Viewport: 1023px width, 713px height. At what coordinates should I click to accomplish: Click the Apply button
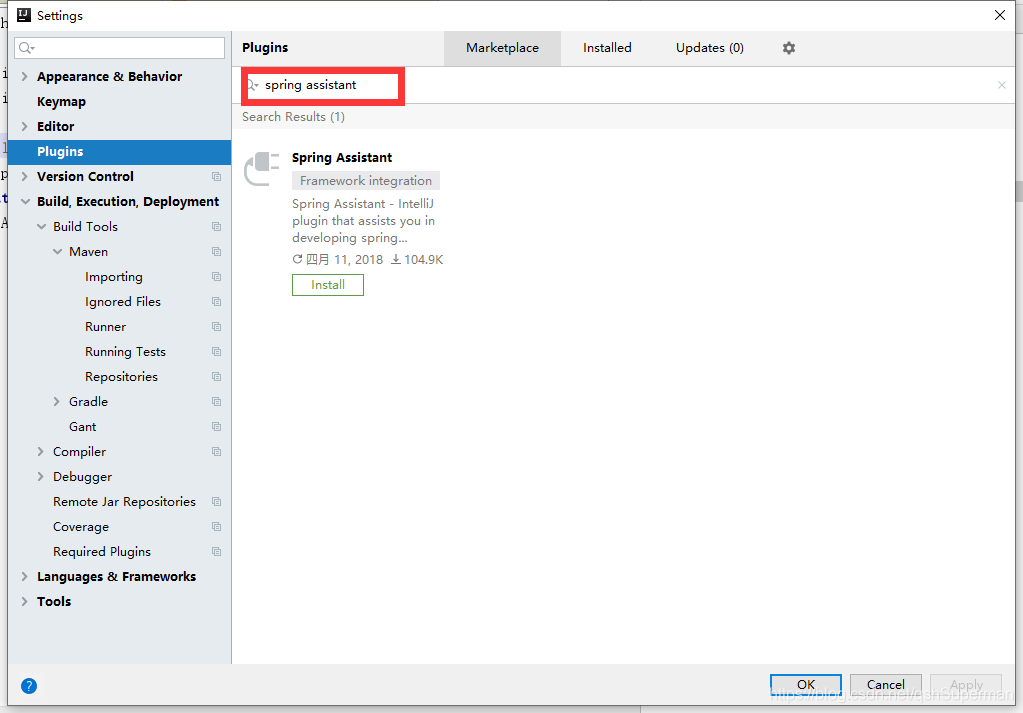click(x=966, y=684)
